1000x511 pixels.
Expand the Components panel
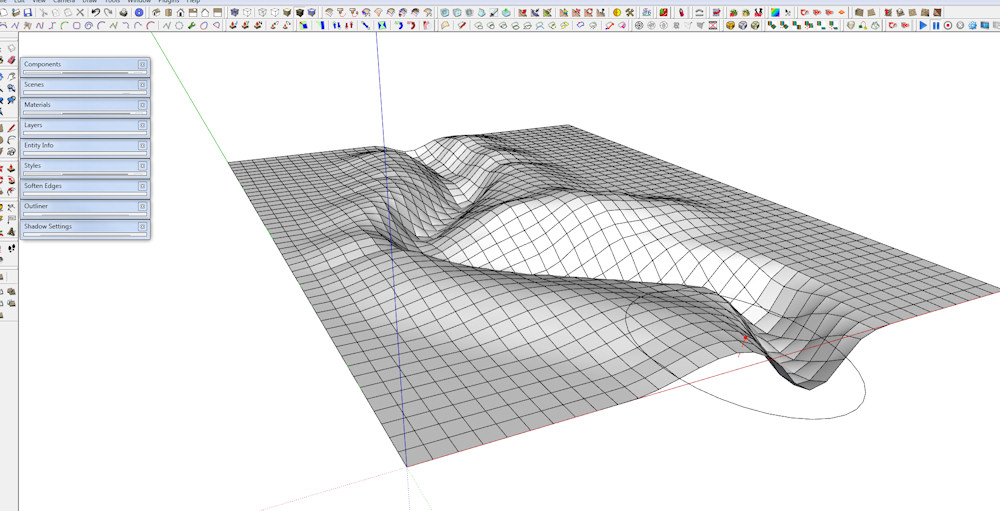(x=85, y=64)
